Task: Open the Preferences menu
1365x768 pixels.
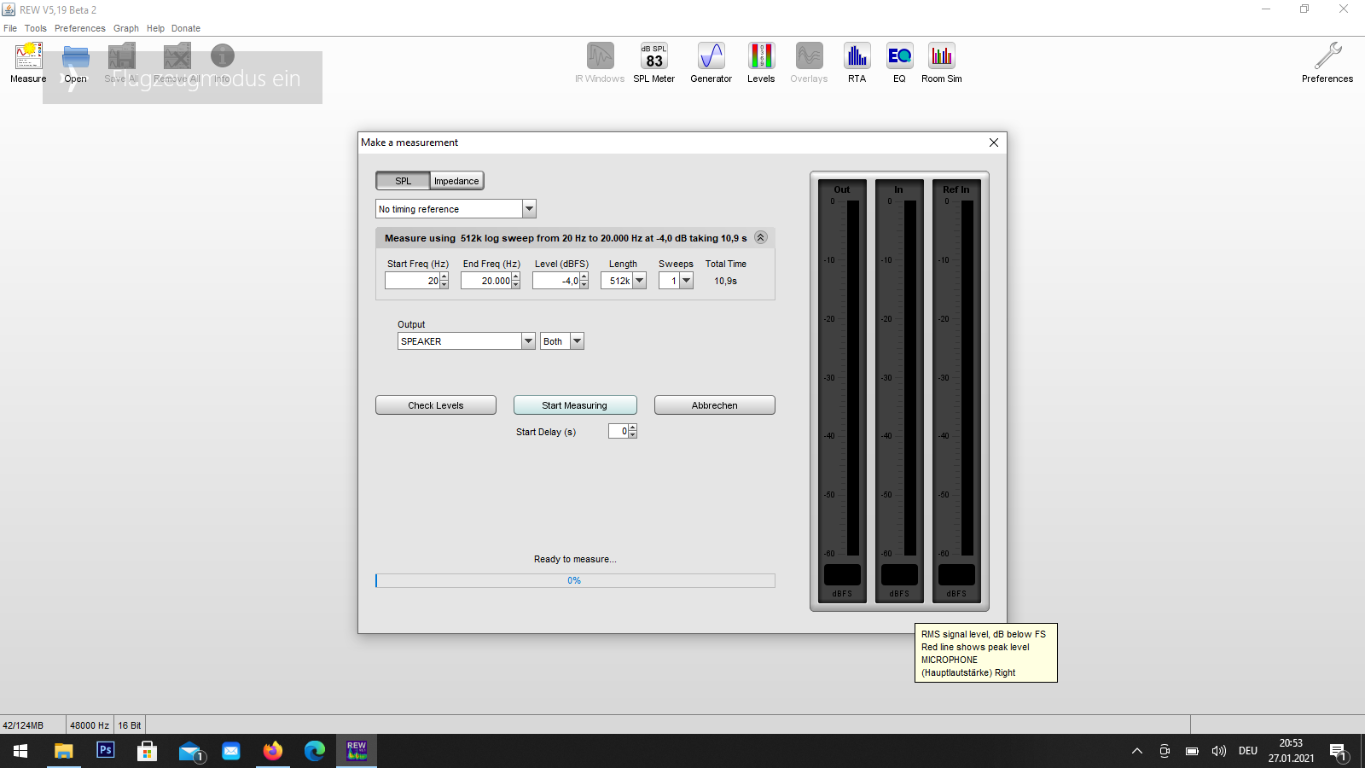Action: click(80, 28)
